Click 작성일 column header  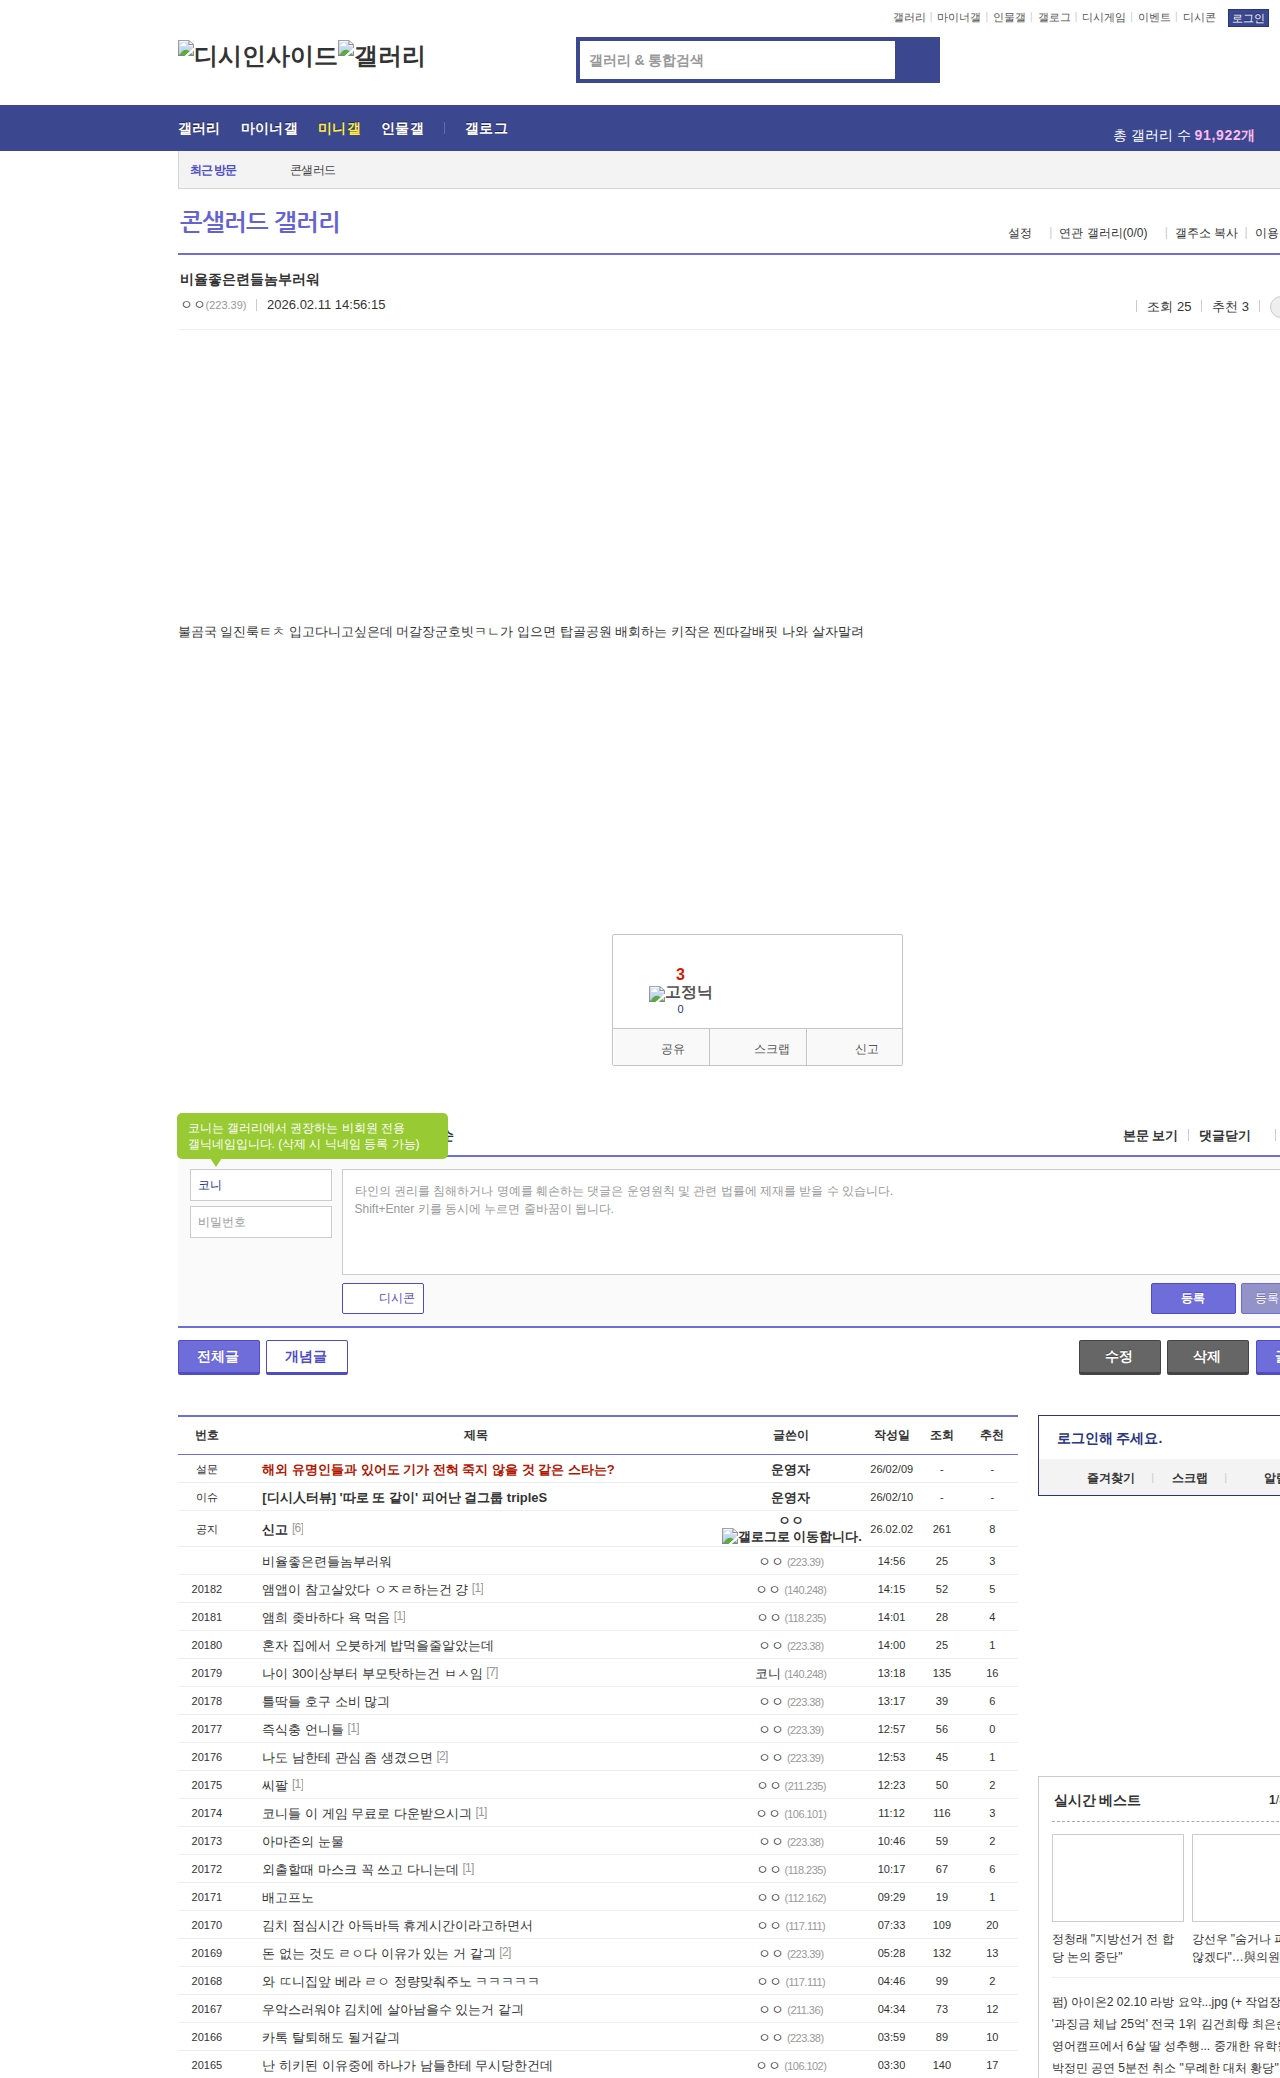[x=892, y=1435]
